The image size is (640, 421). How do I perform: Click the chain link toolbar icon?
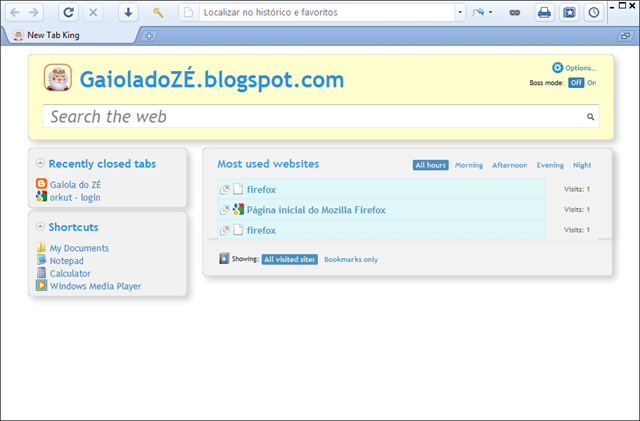pyautogui.click(x=515, y=13)
